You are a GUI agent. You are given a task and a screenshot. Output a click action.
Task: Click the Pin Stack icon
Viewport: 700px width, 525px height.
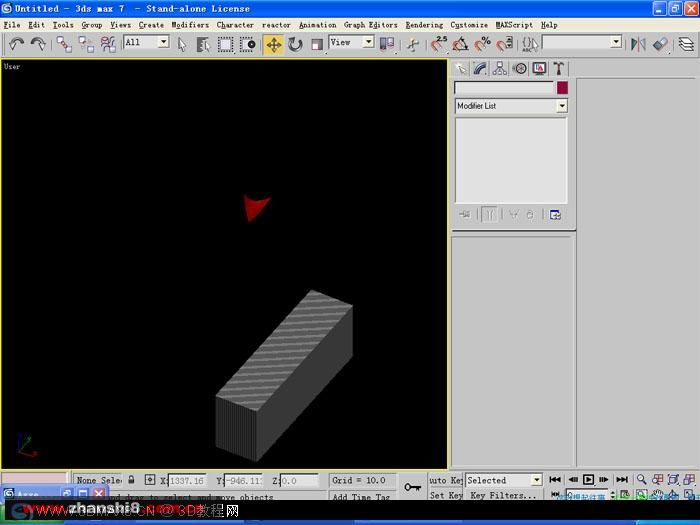point(465,215)
